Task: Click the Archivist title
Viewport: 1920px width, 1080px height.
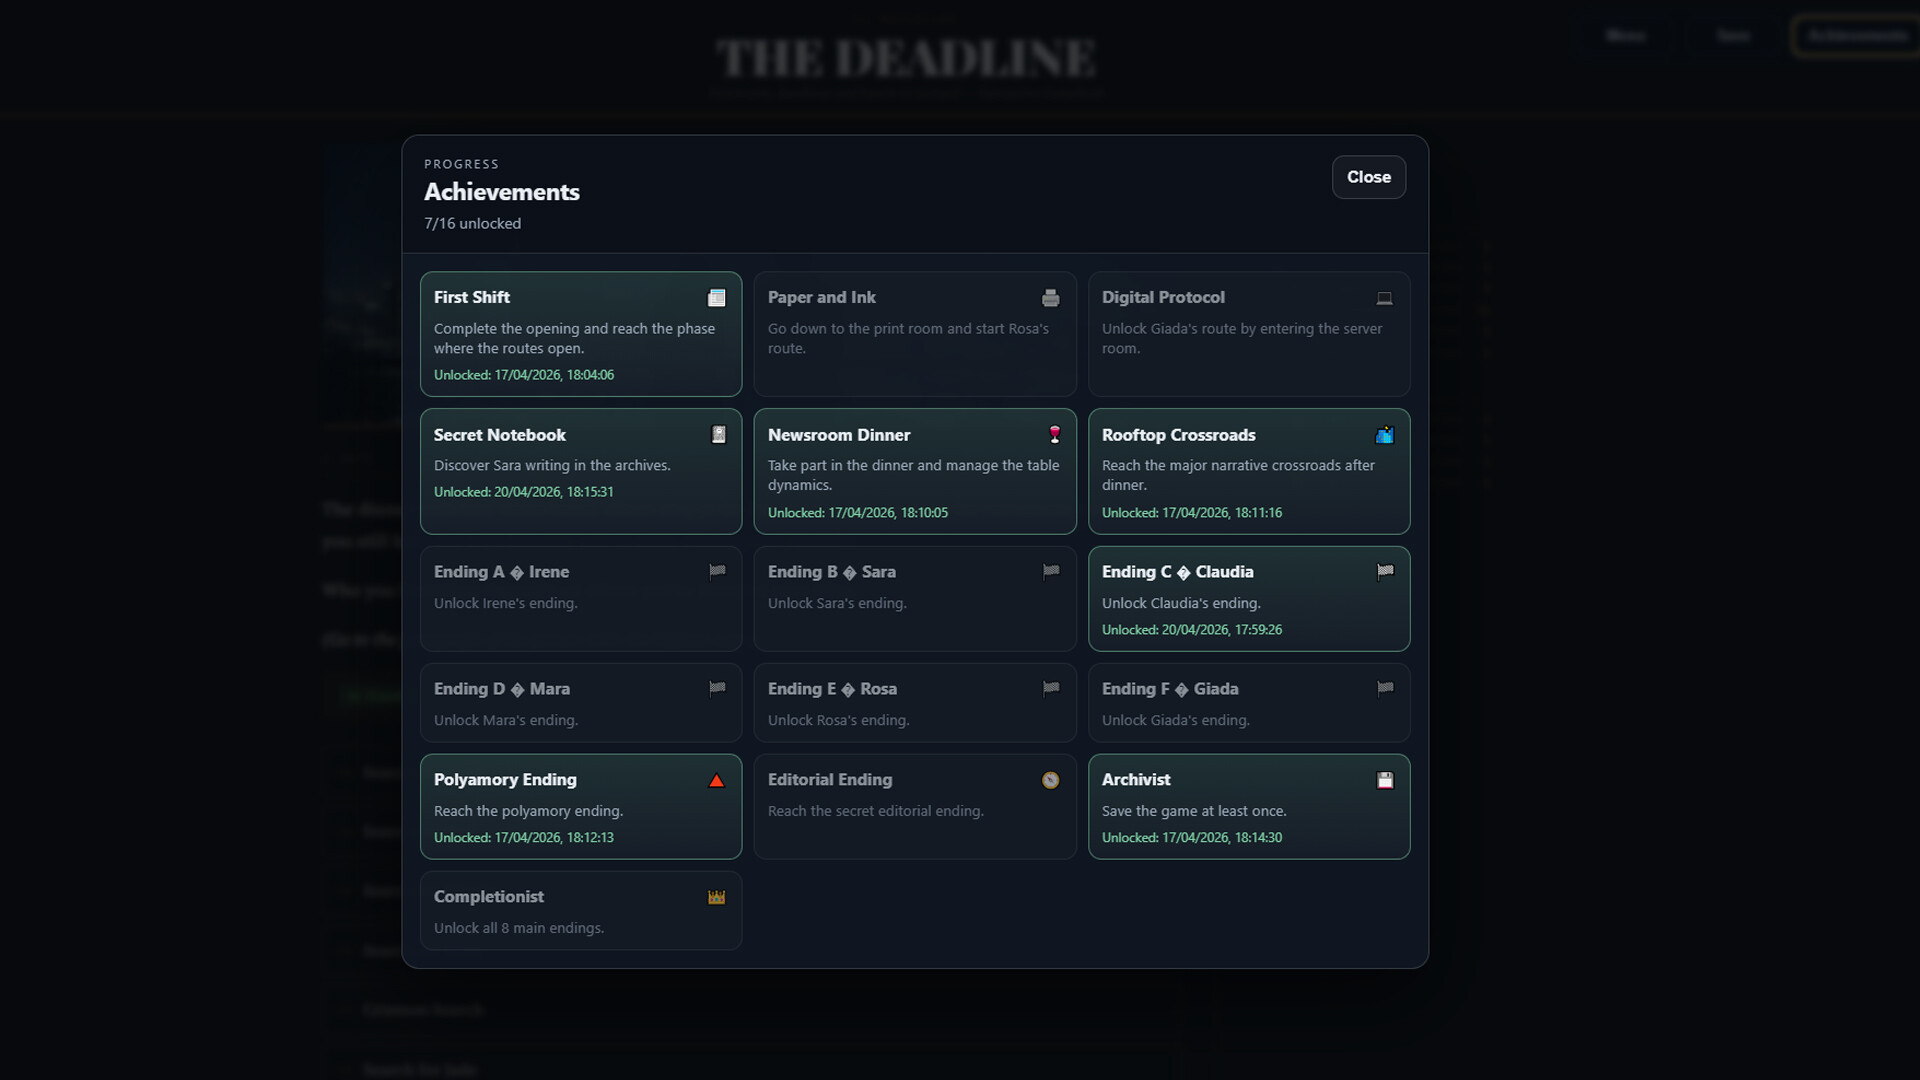Action: (x=1136, y=780)
